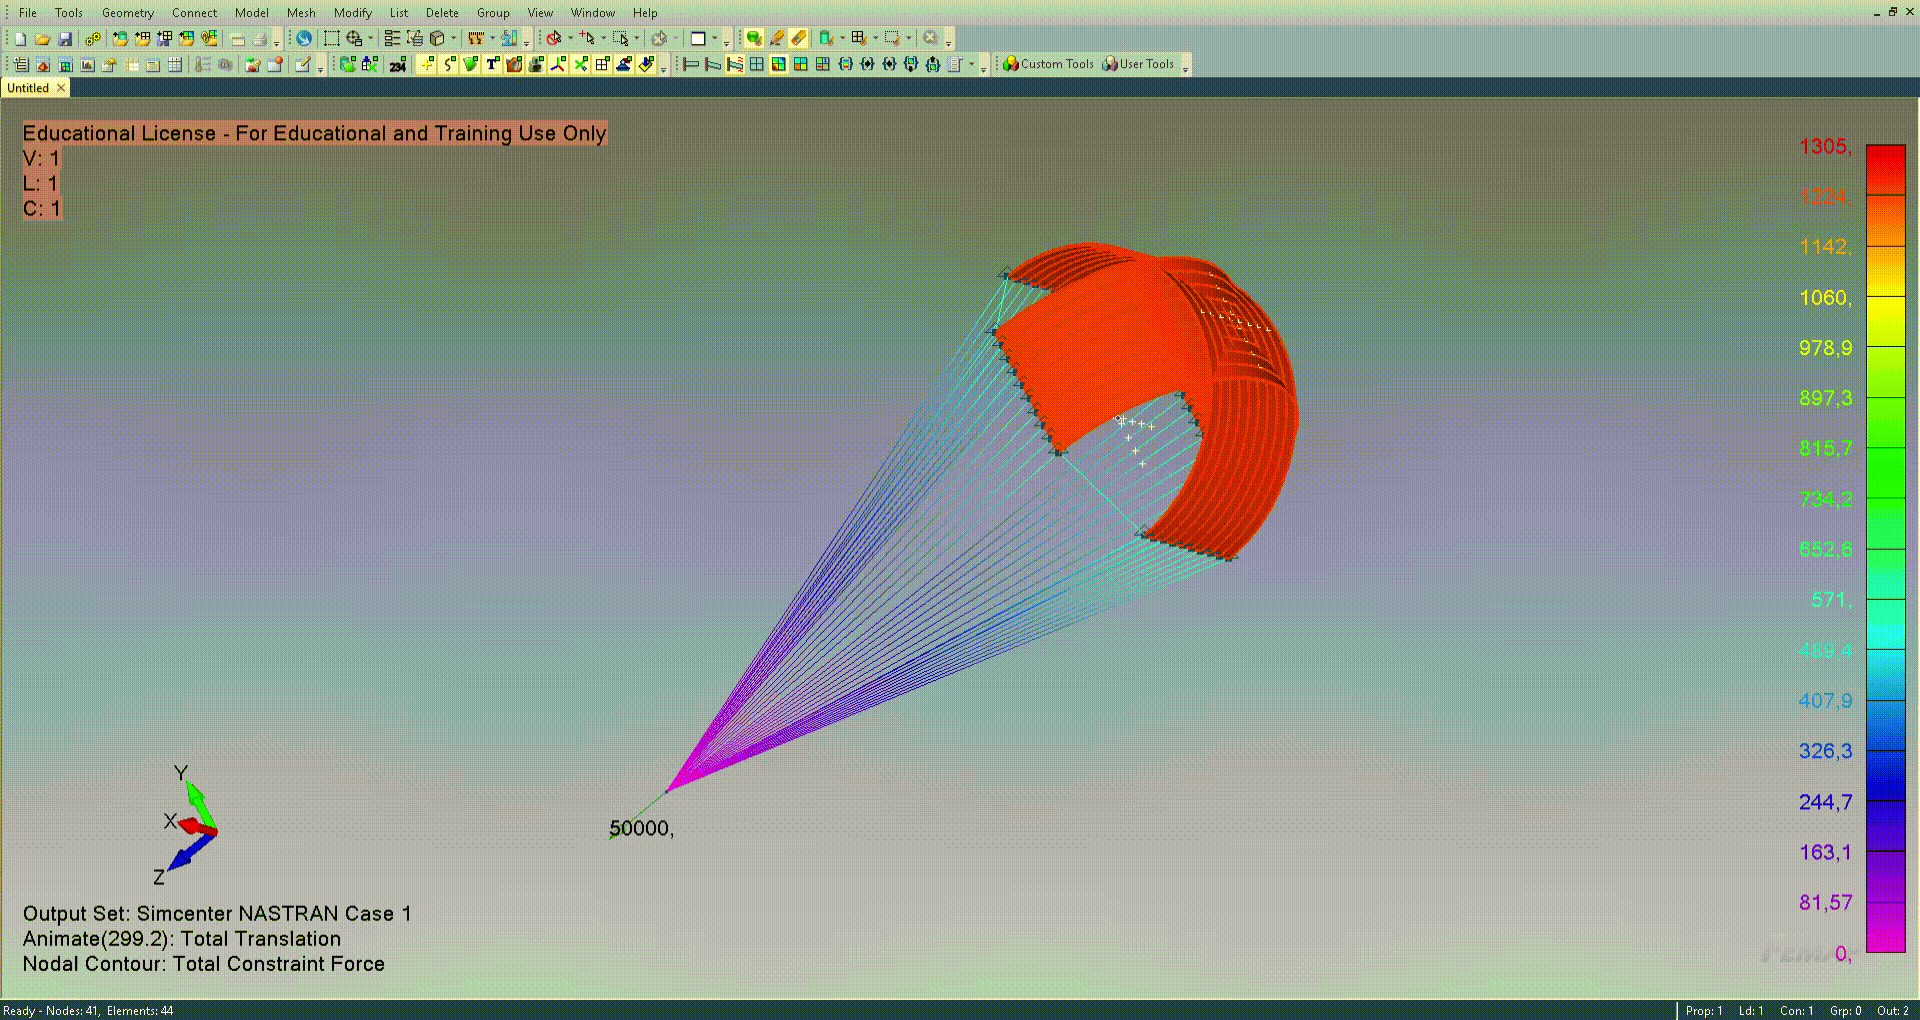This screenshot has height=1020, width=1920.
Task: Click the Custom Tools button
Action: tap(1047, 63)
